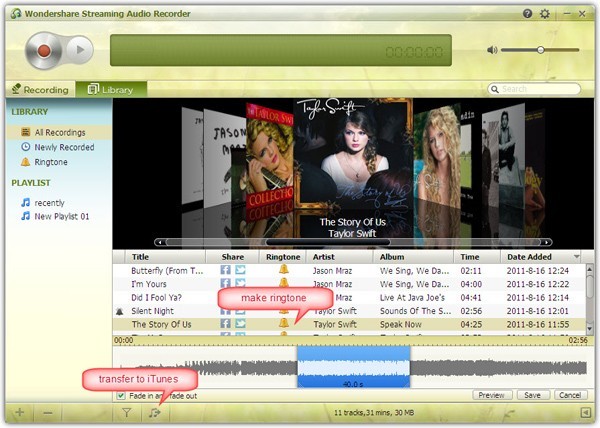This screenshot has width=600, height=428.
Task: Switch to the Recording tab
Action: tap(40, 90)
